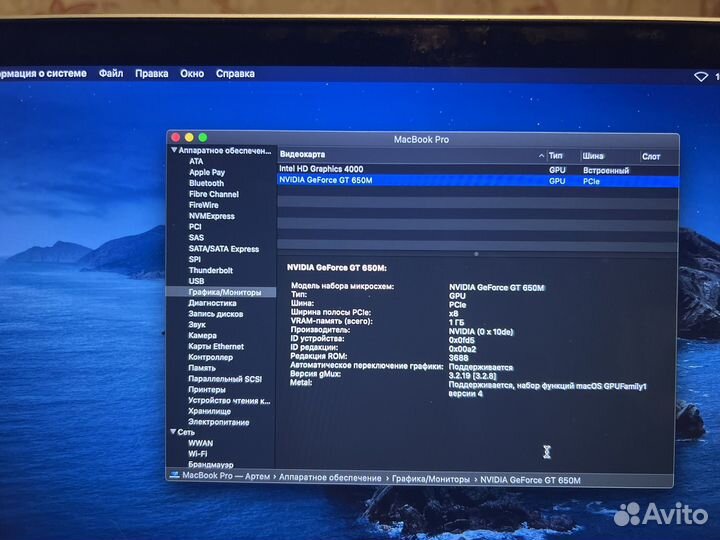
Task: Click the NVIDIA GeForce GT 650M: details heading
Action: coord(337,267)
